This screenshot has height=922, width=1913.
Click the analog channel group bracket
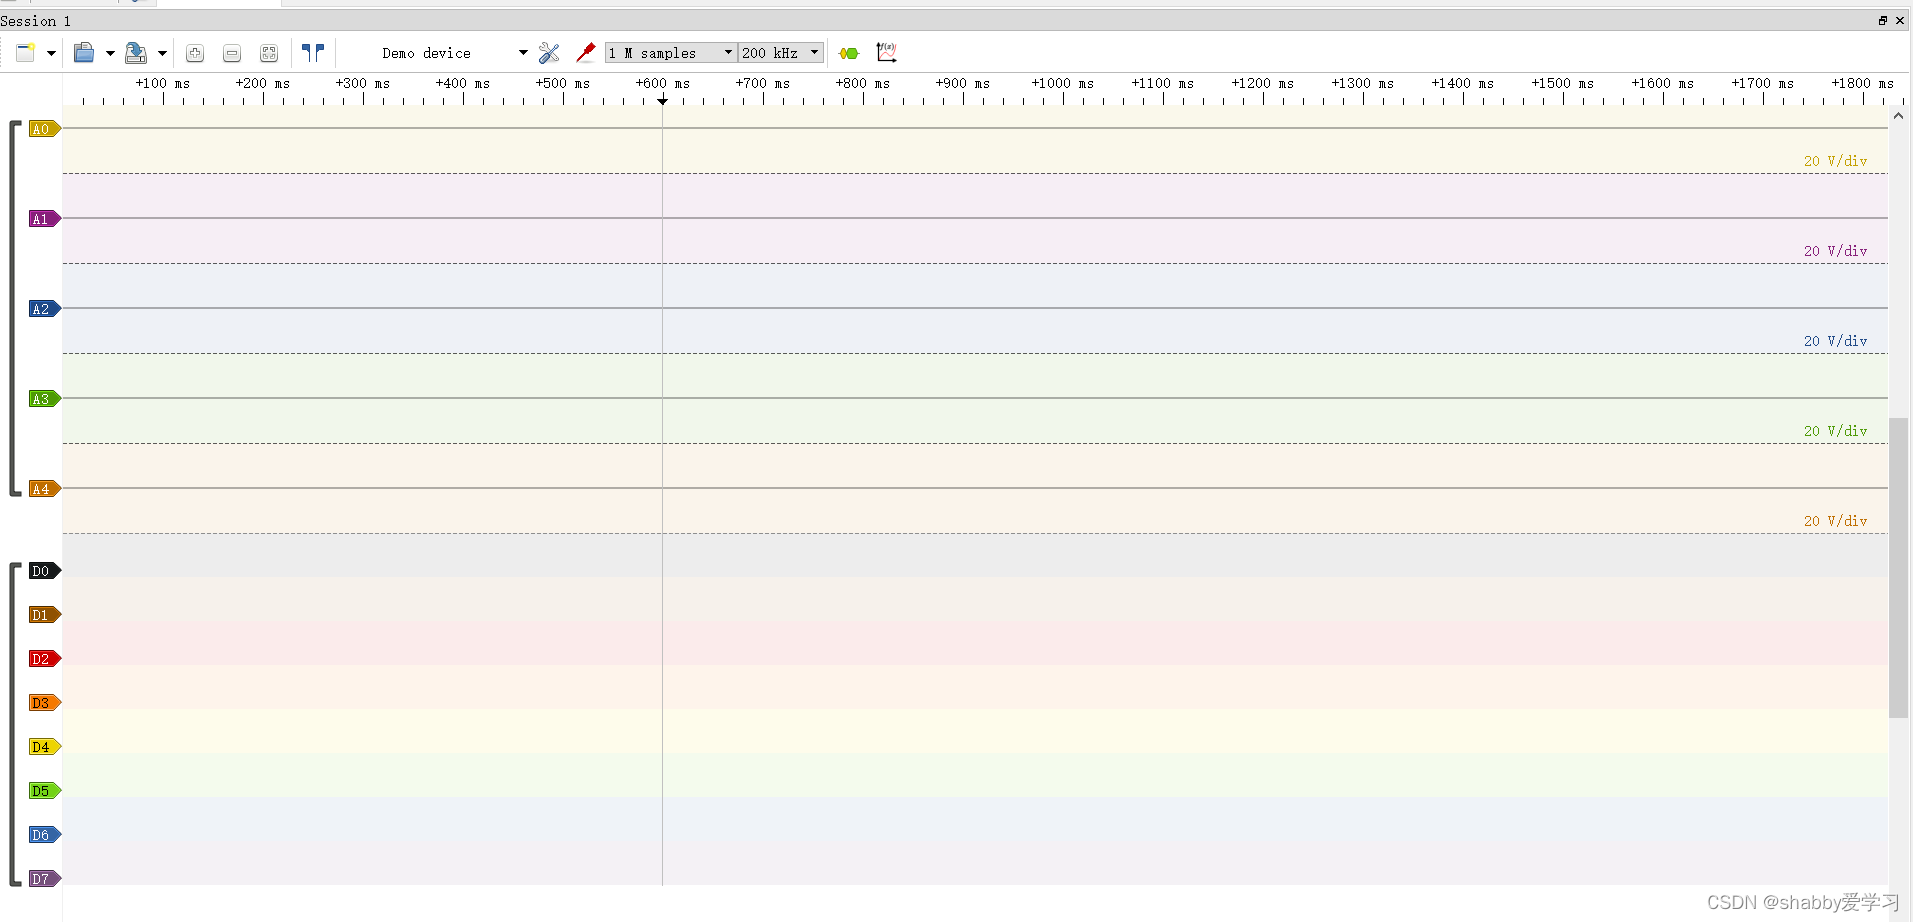[13, 308]
